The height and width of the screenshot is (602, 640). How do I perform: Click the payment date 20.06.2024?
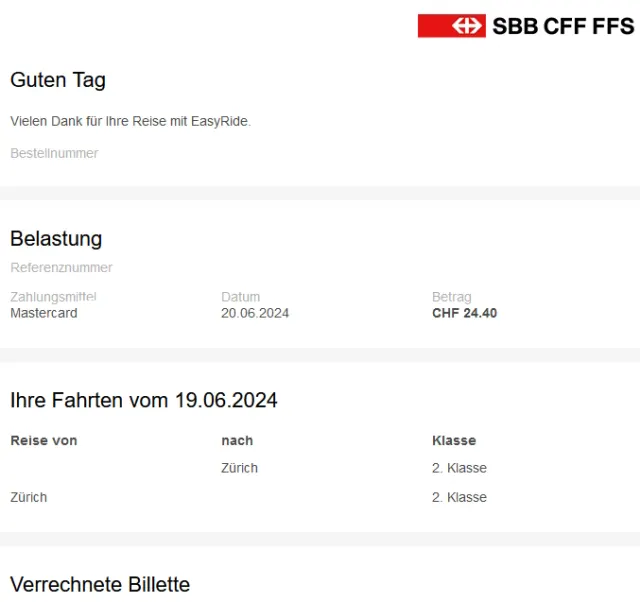[255, 313]
